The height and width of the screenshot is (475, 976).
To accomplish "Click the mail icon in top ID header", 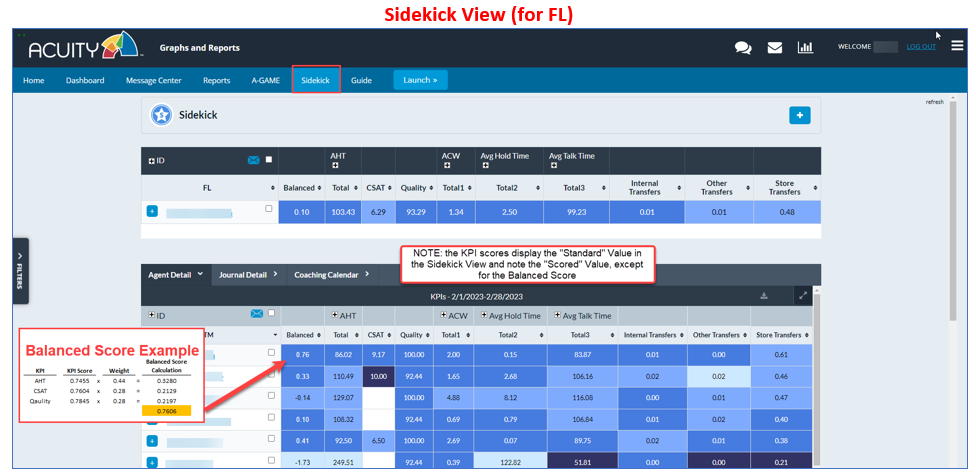I will [254, 160].
